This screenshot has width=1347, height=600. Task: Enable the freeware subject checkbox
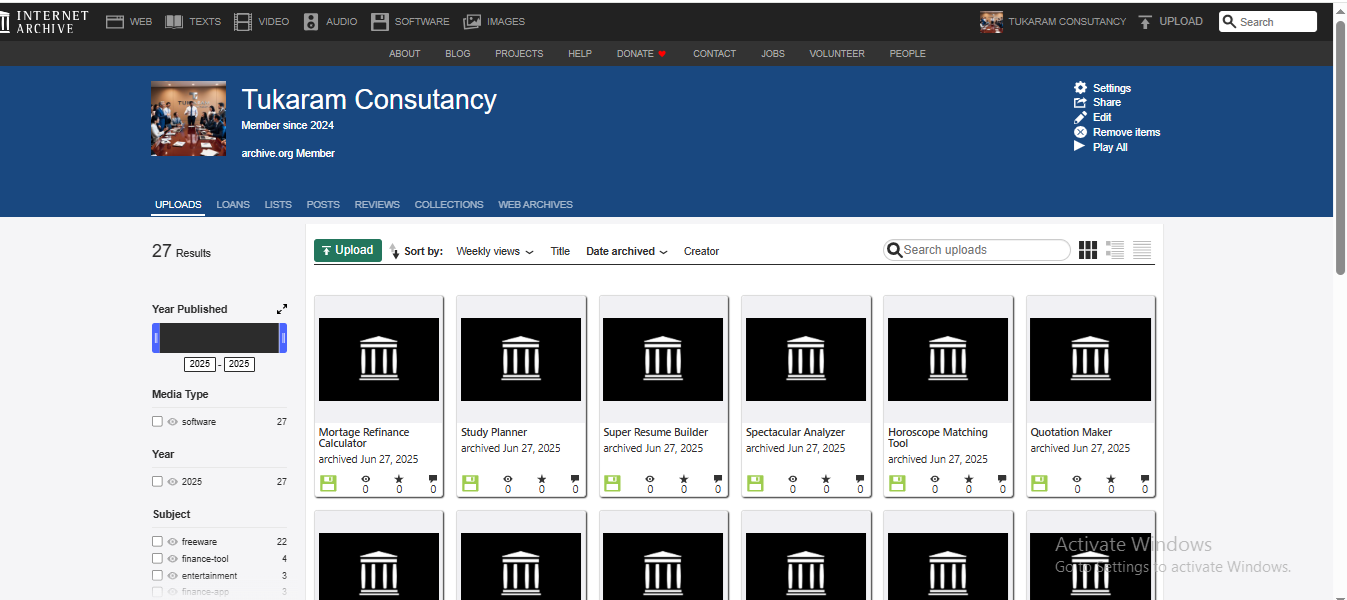[157, 542]
